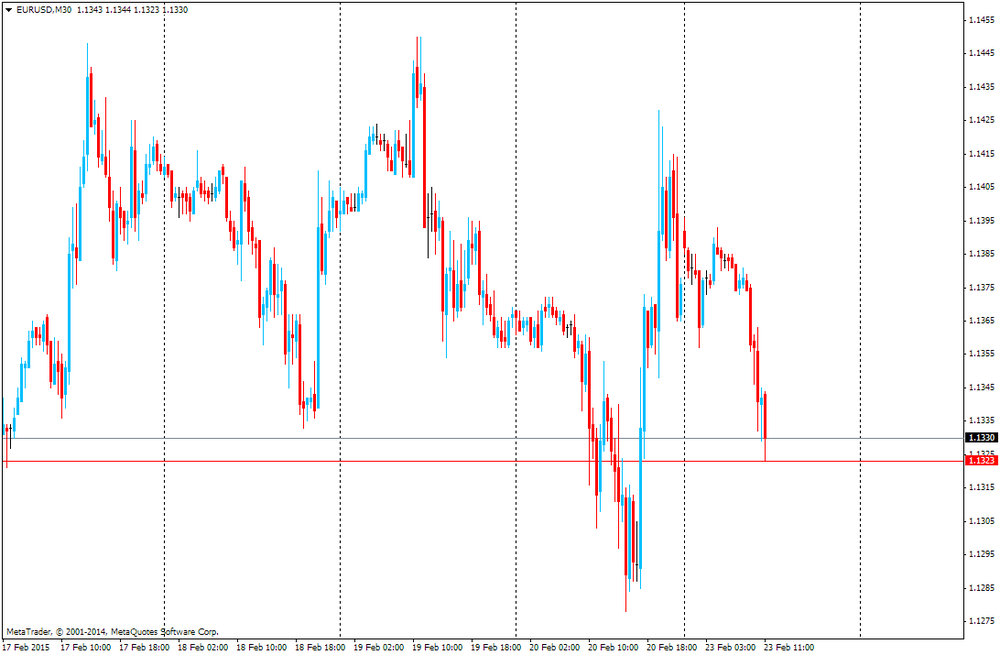Image resolution: width=1000 pixels, height=655 pixels.
Task: Click the red price label 1.1323
Action: pyautogui.click(x=982, y=460)
